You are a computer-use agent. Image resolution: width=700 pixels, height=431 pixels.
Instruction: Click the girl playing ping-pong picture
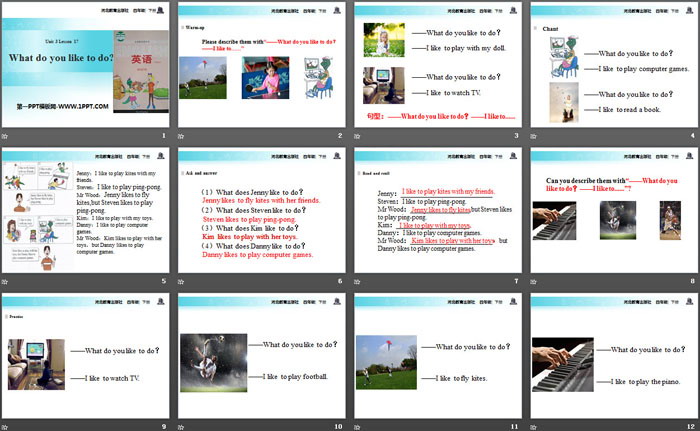pos(262,78)
